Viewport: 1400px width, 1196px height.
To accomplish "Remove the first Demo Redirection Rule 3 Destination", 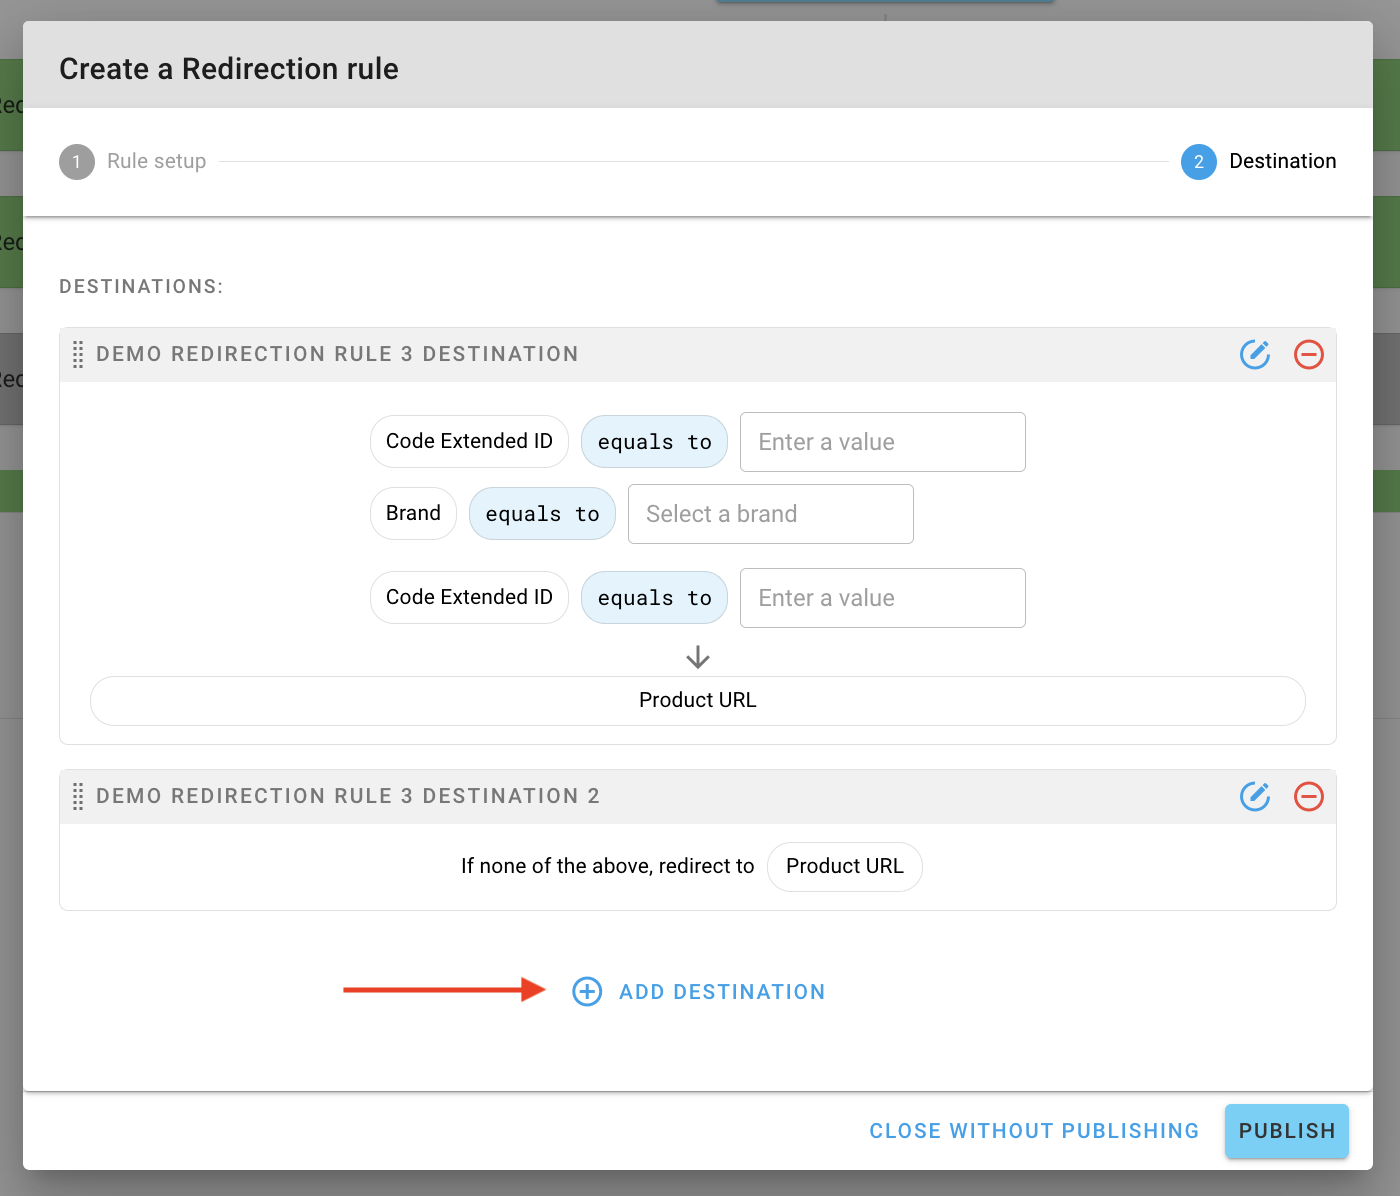I will click(x=1309, y=354).
